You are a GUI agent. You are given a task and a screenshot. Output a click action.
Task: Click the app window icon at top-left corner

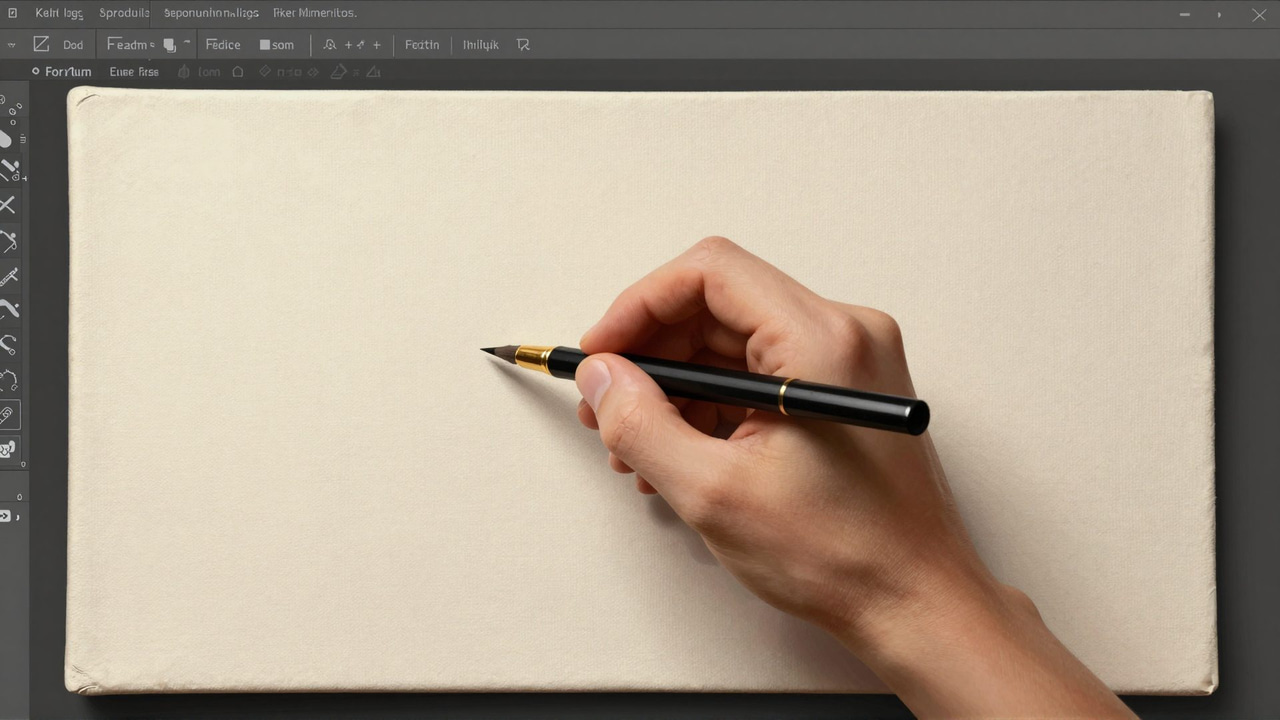click(12, 13)
